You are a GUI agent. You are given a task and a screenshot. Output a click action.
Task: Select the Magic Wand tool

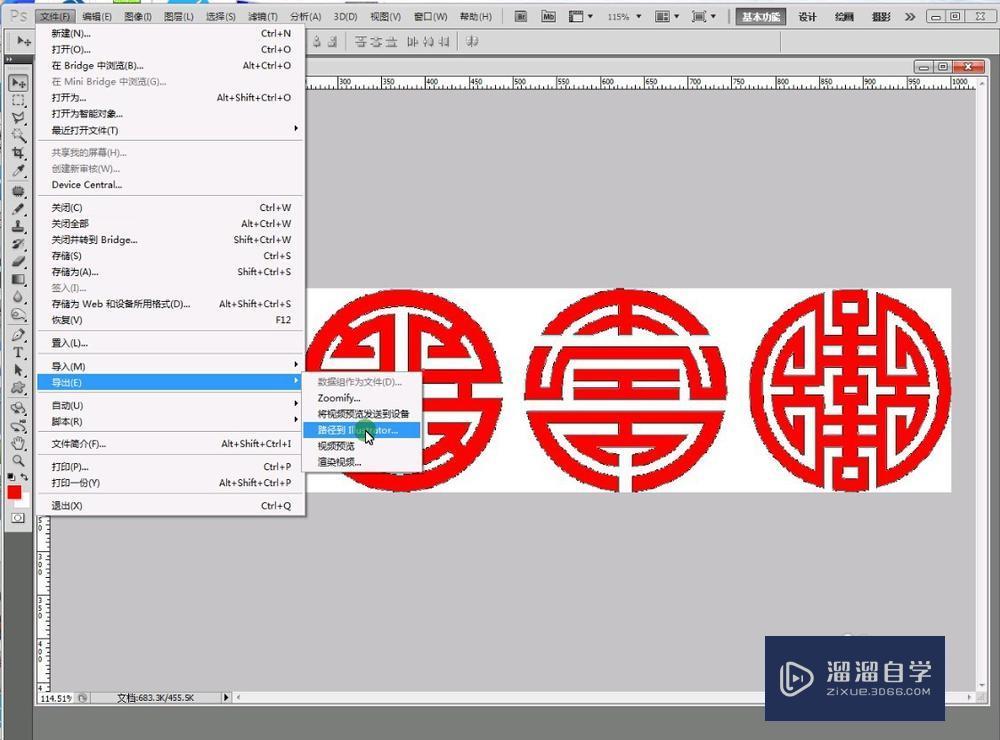pyautogui.click(x=18, y=135)
